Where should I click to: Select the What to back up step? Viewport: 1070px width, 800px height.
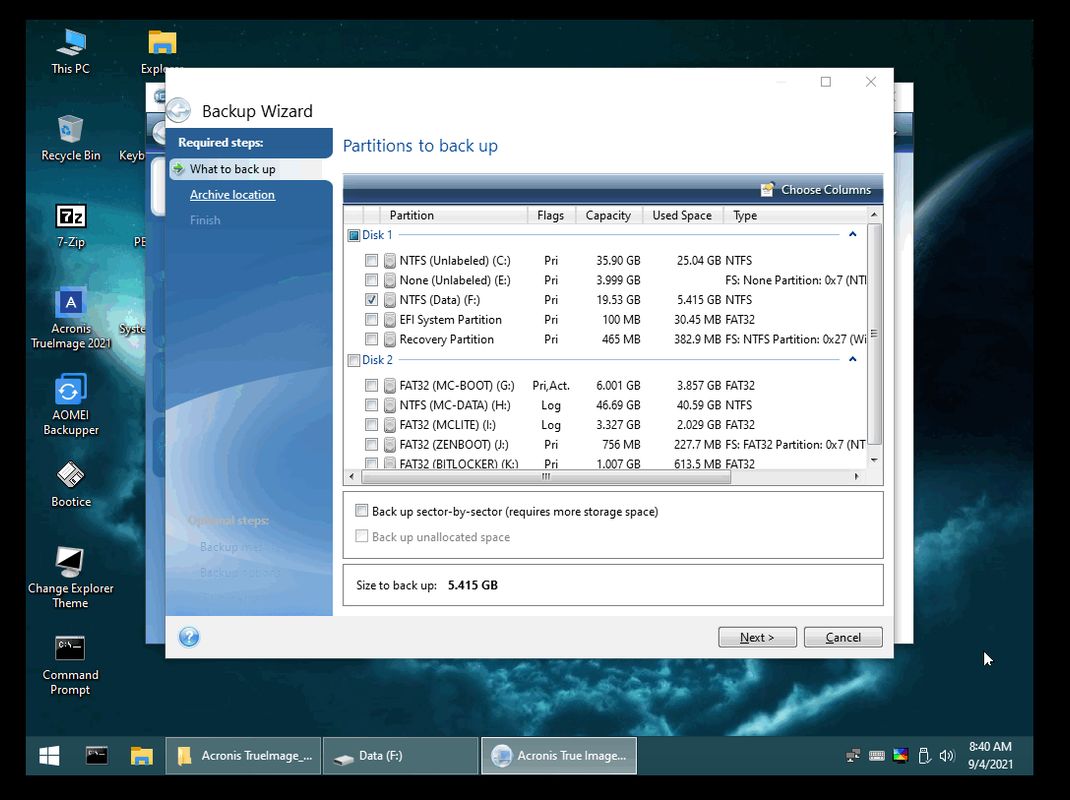click(232, 169)
